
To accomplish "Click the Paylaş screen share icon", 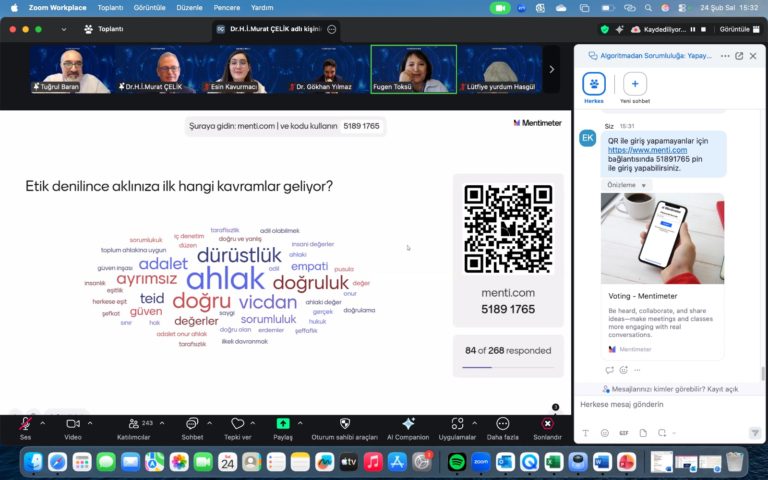I will coord(283,424).
